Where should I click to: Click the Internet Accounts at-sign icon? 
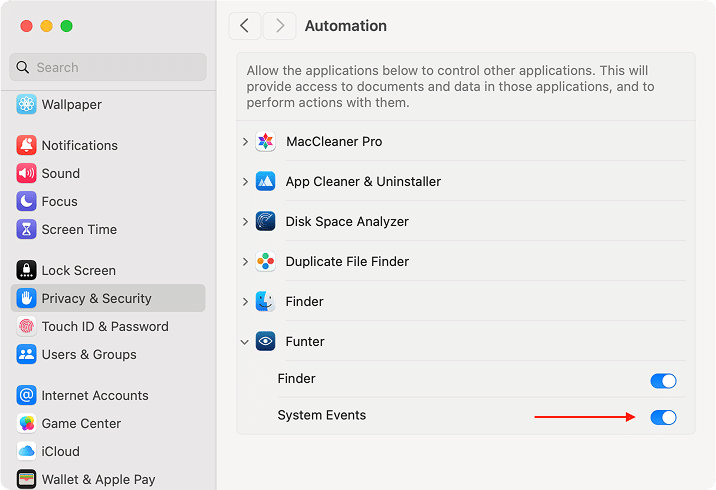[x=26, y=395]
